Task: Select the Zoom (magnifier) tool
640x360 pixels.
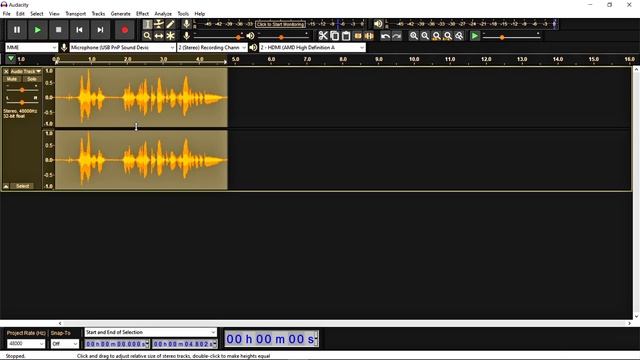Action: pyautogui.click(x=147, y=36)
